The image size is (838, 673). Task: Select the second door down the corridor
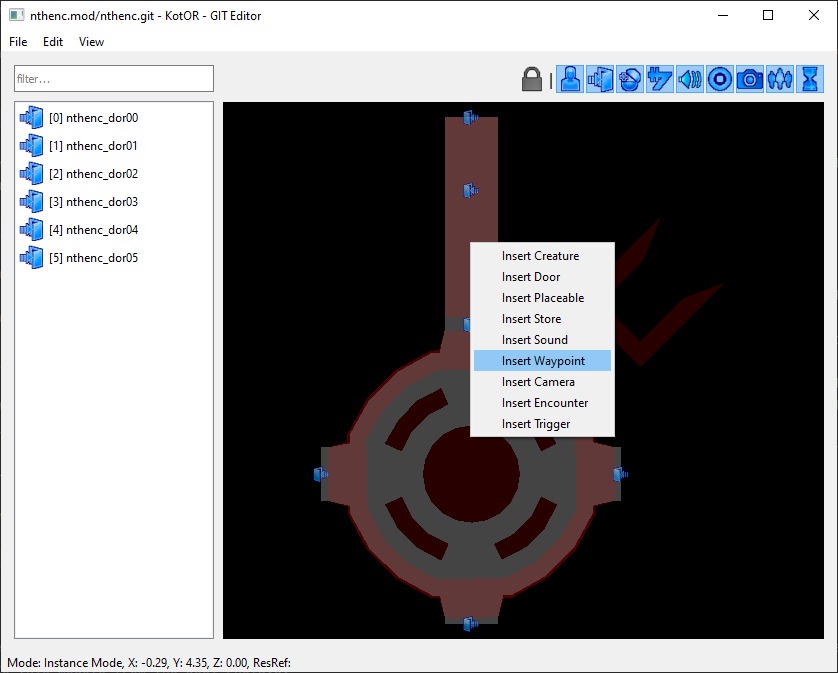[470, 190]
